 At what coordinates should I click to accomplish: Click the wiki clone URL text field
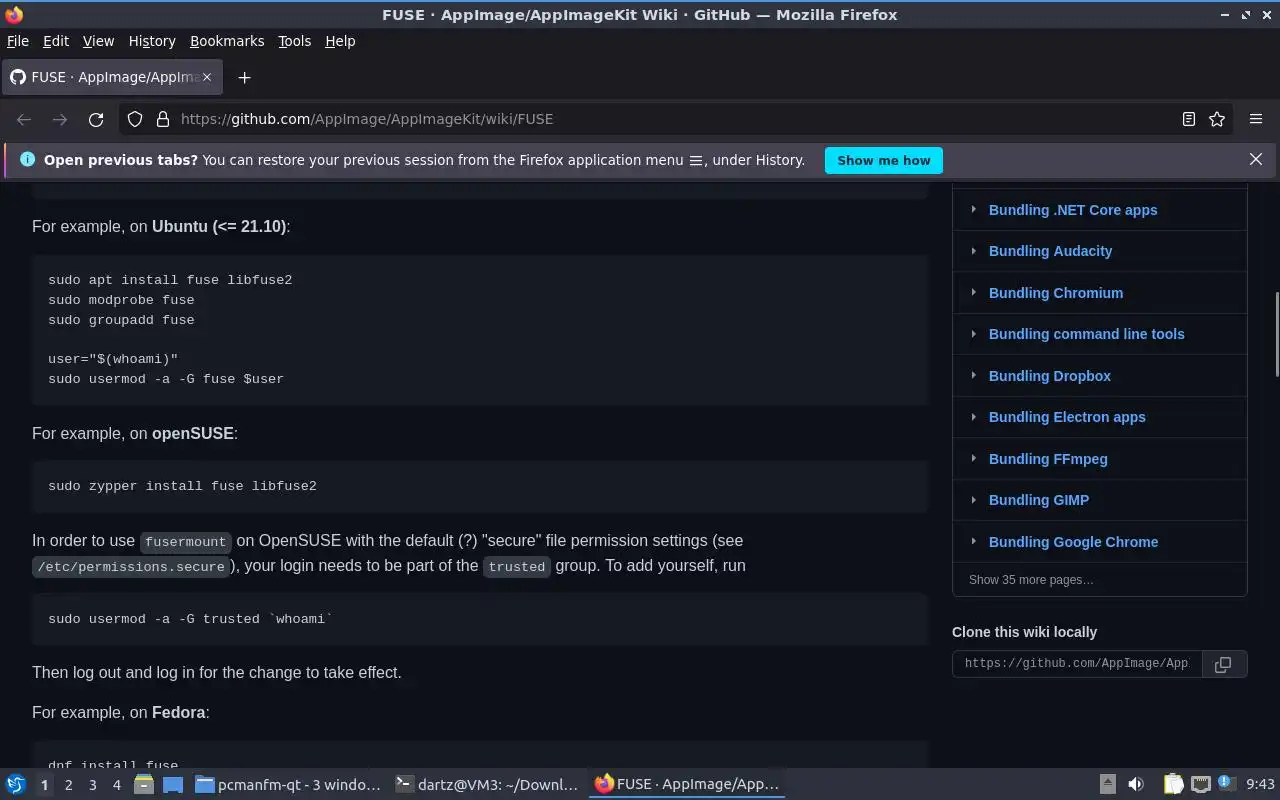pos(1076,664)
